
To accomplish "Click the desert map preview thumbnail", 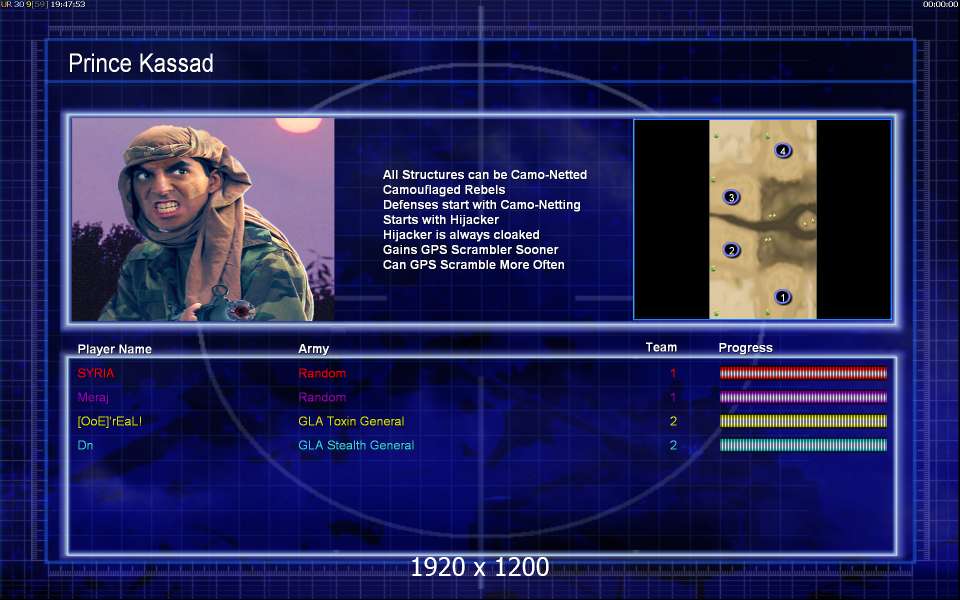I will (x=762, y=219).
